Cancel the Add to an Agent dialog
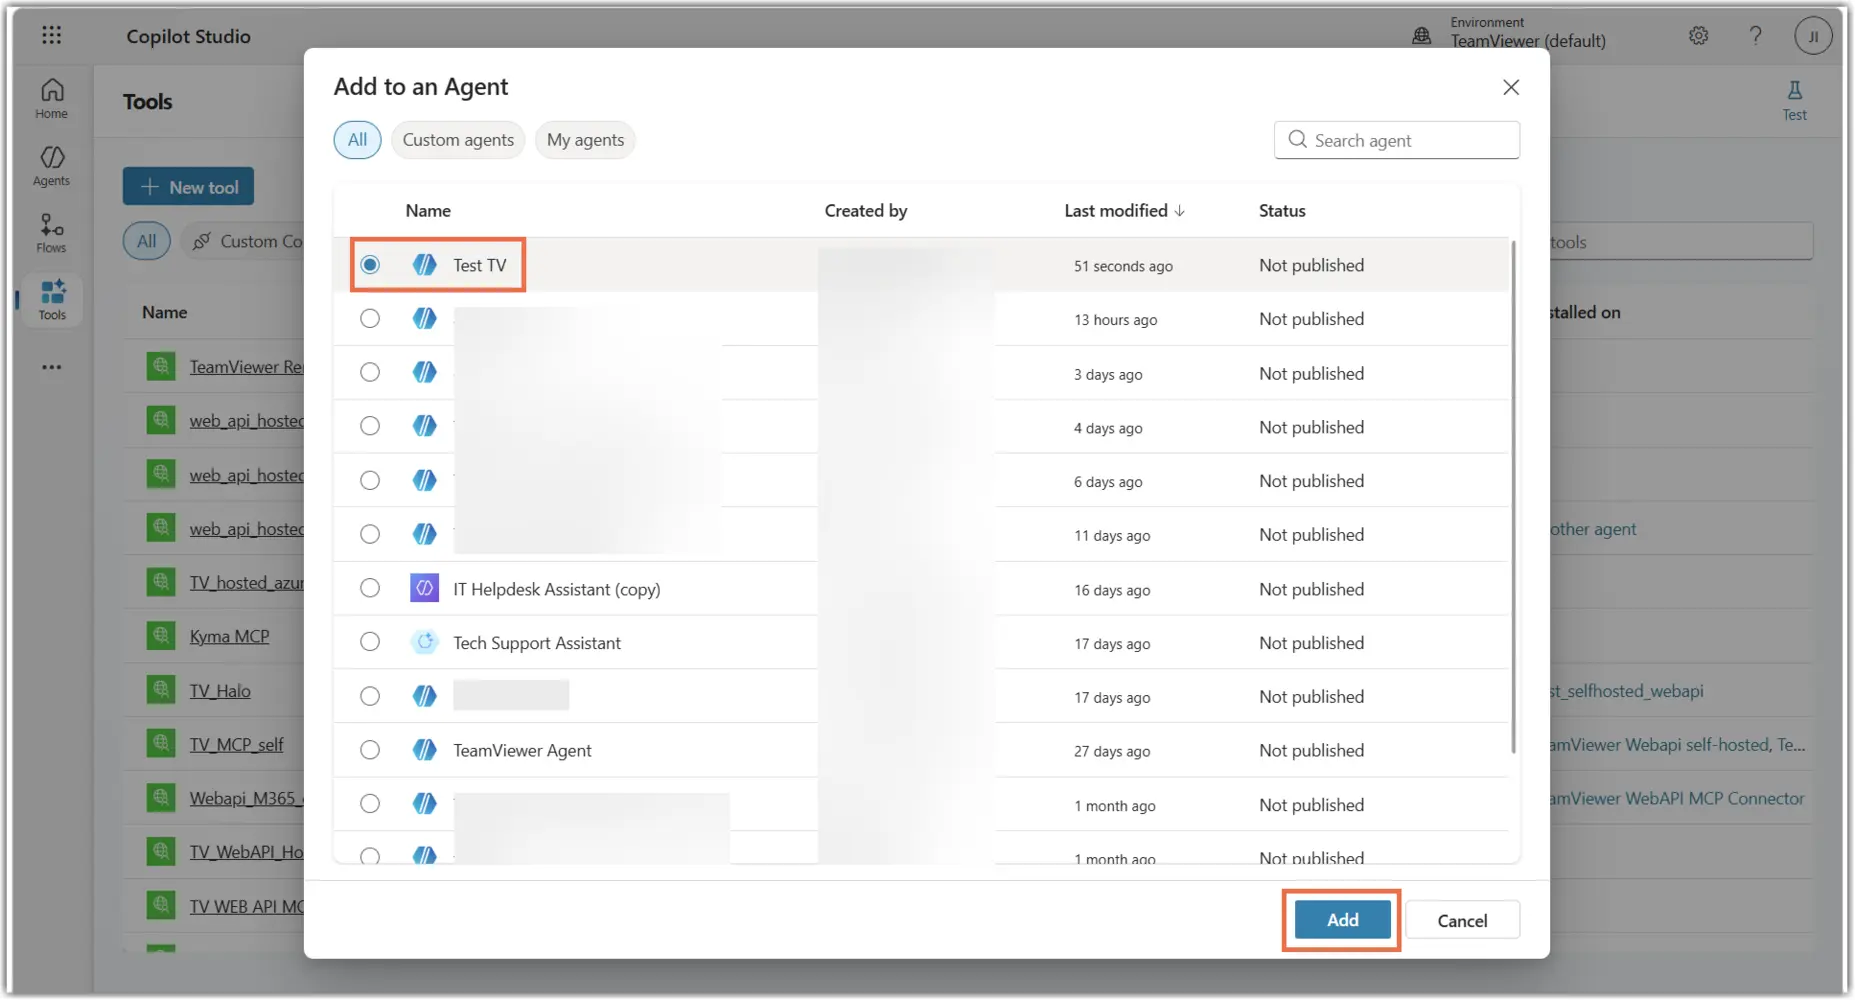1855x1000 pixels. tap(1462, 920)
